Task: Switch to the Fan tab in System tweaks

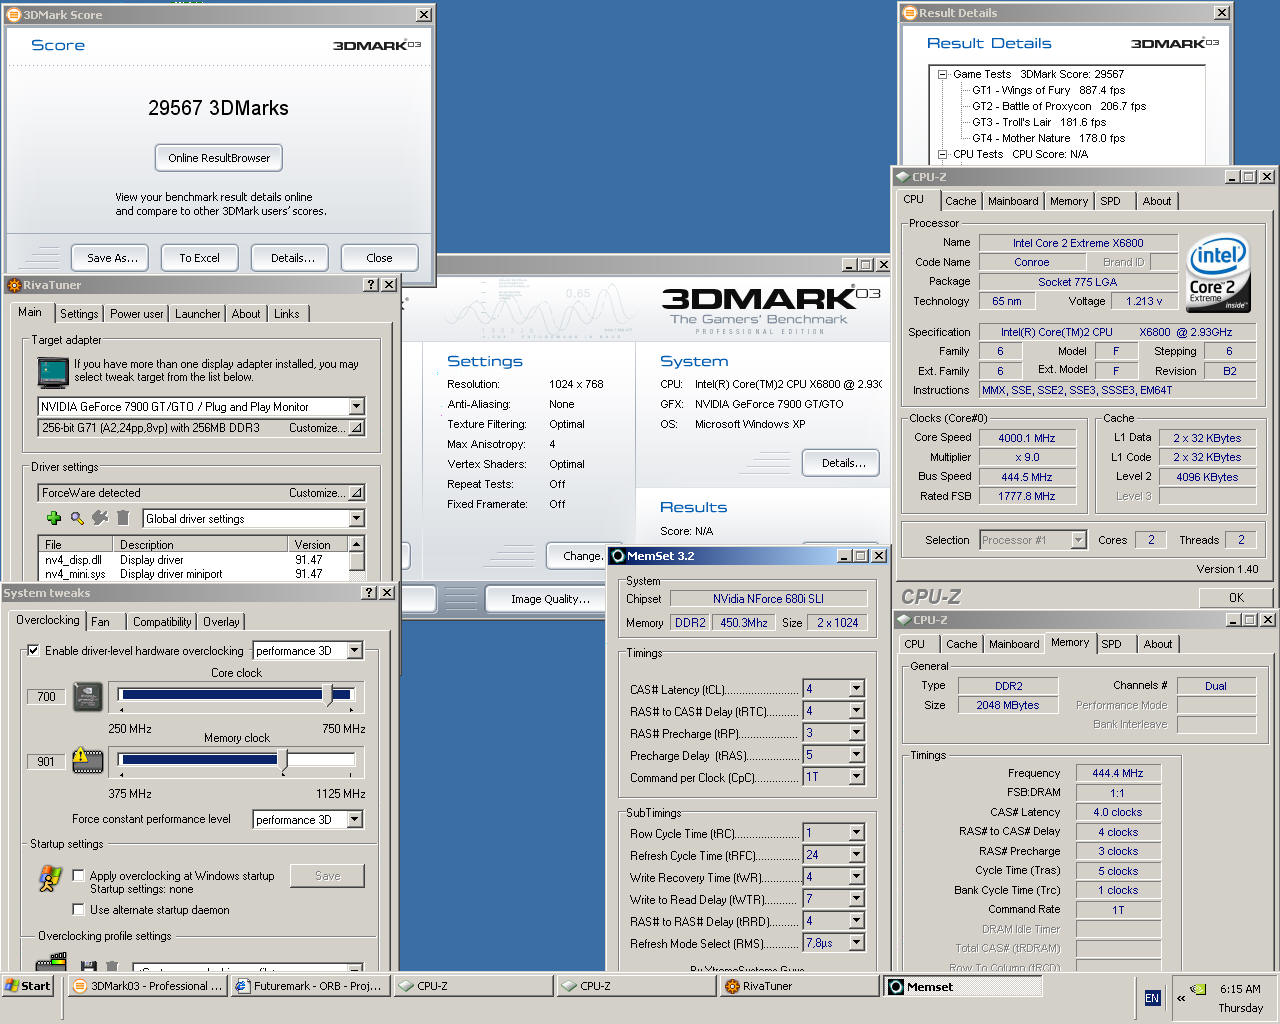Action: [x=101, y=621]
